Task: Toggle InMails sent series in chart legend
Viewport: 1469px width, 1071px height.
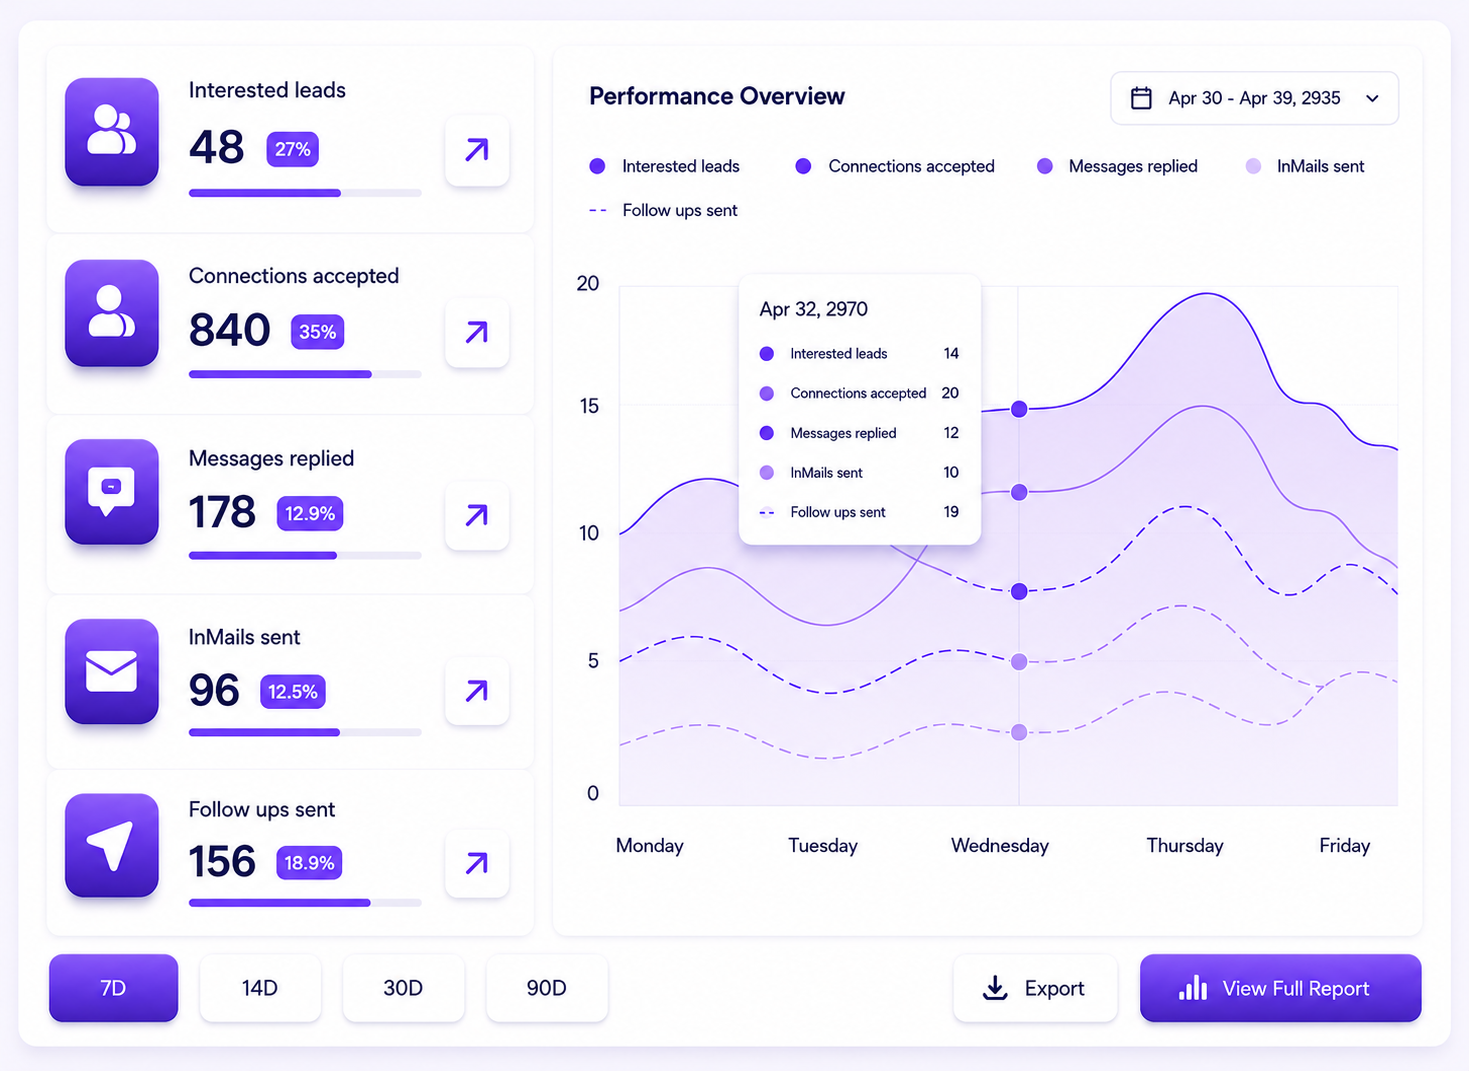Action: (x=1305, y=166)
